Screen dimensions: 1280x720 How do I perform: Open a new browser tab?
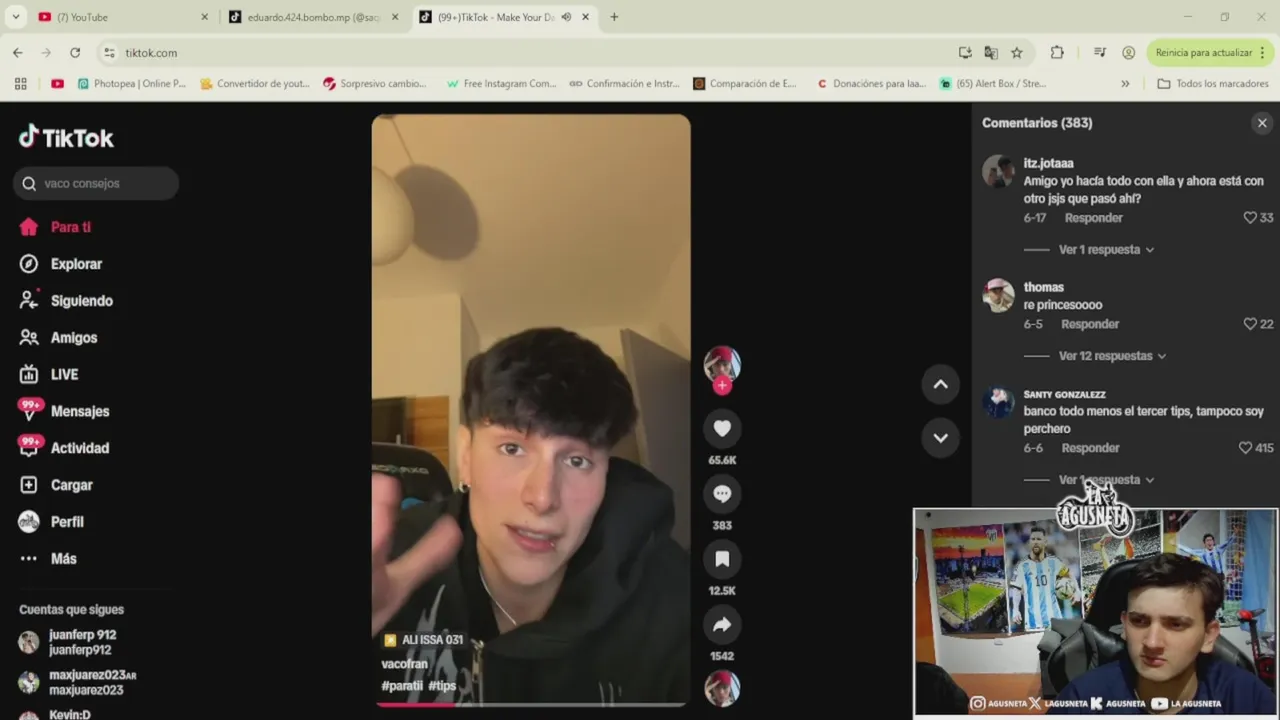click(614, 17)
